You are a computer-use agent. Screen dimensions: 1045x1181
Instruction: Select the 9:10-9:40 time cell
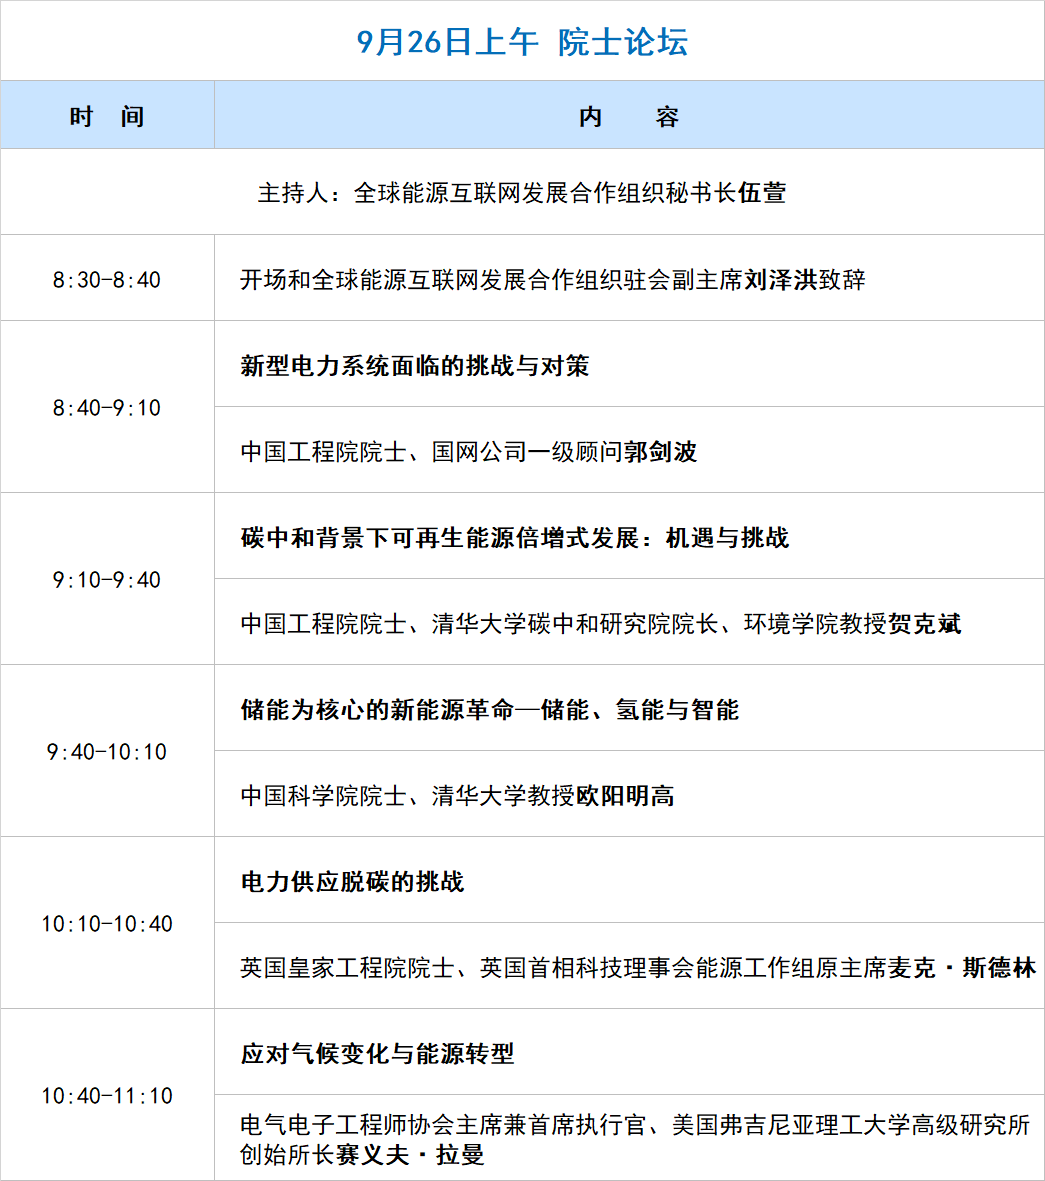107,580
